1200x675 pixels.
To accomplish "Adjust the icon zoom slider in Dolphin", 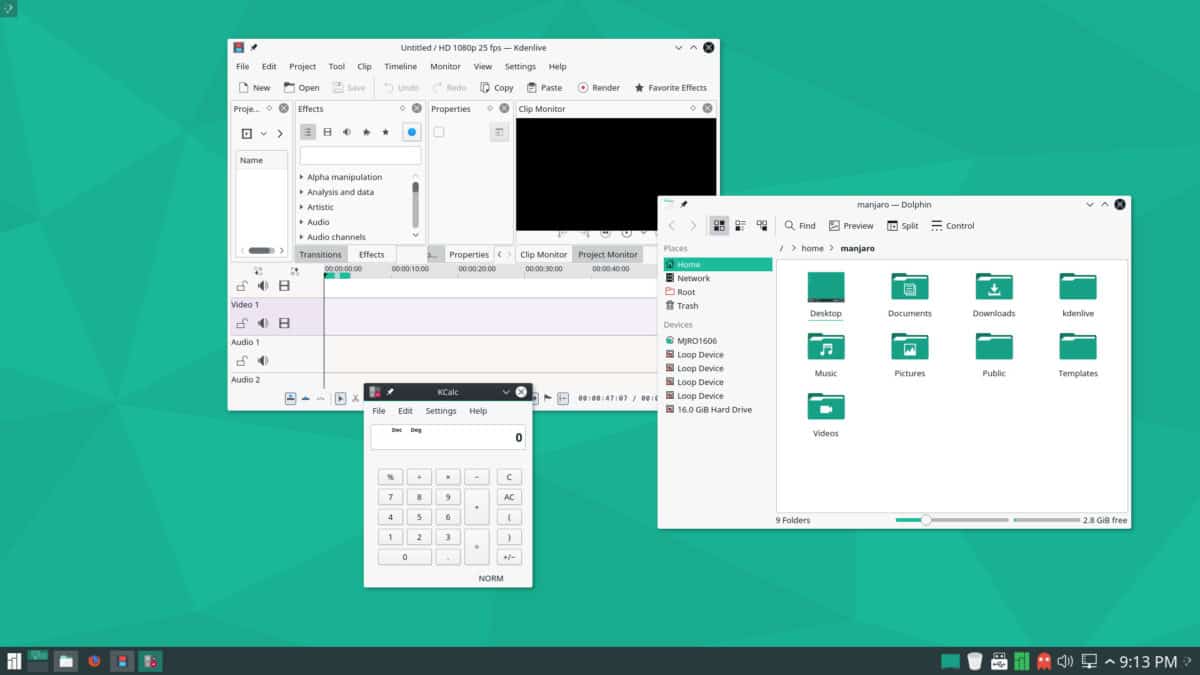I will point(926,520).
